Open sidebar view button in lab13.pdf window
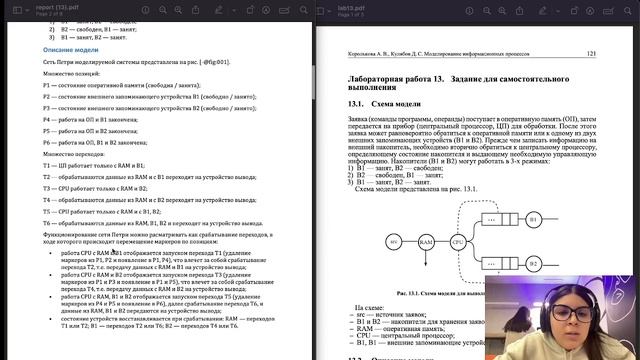This screenshot has width=640, height=360. pyautogui.click(x=320, y=11)
